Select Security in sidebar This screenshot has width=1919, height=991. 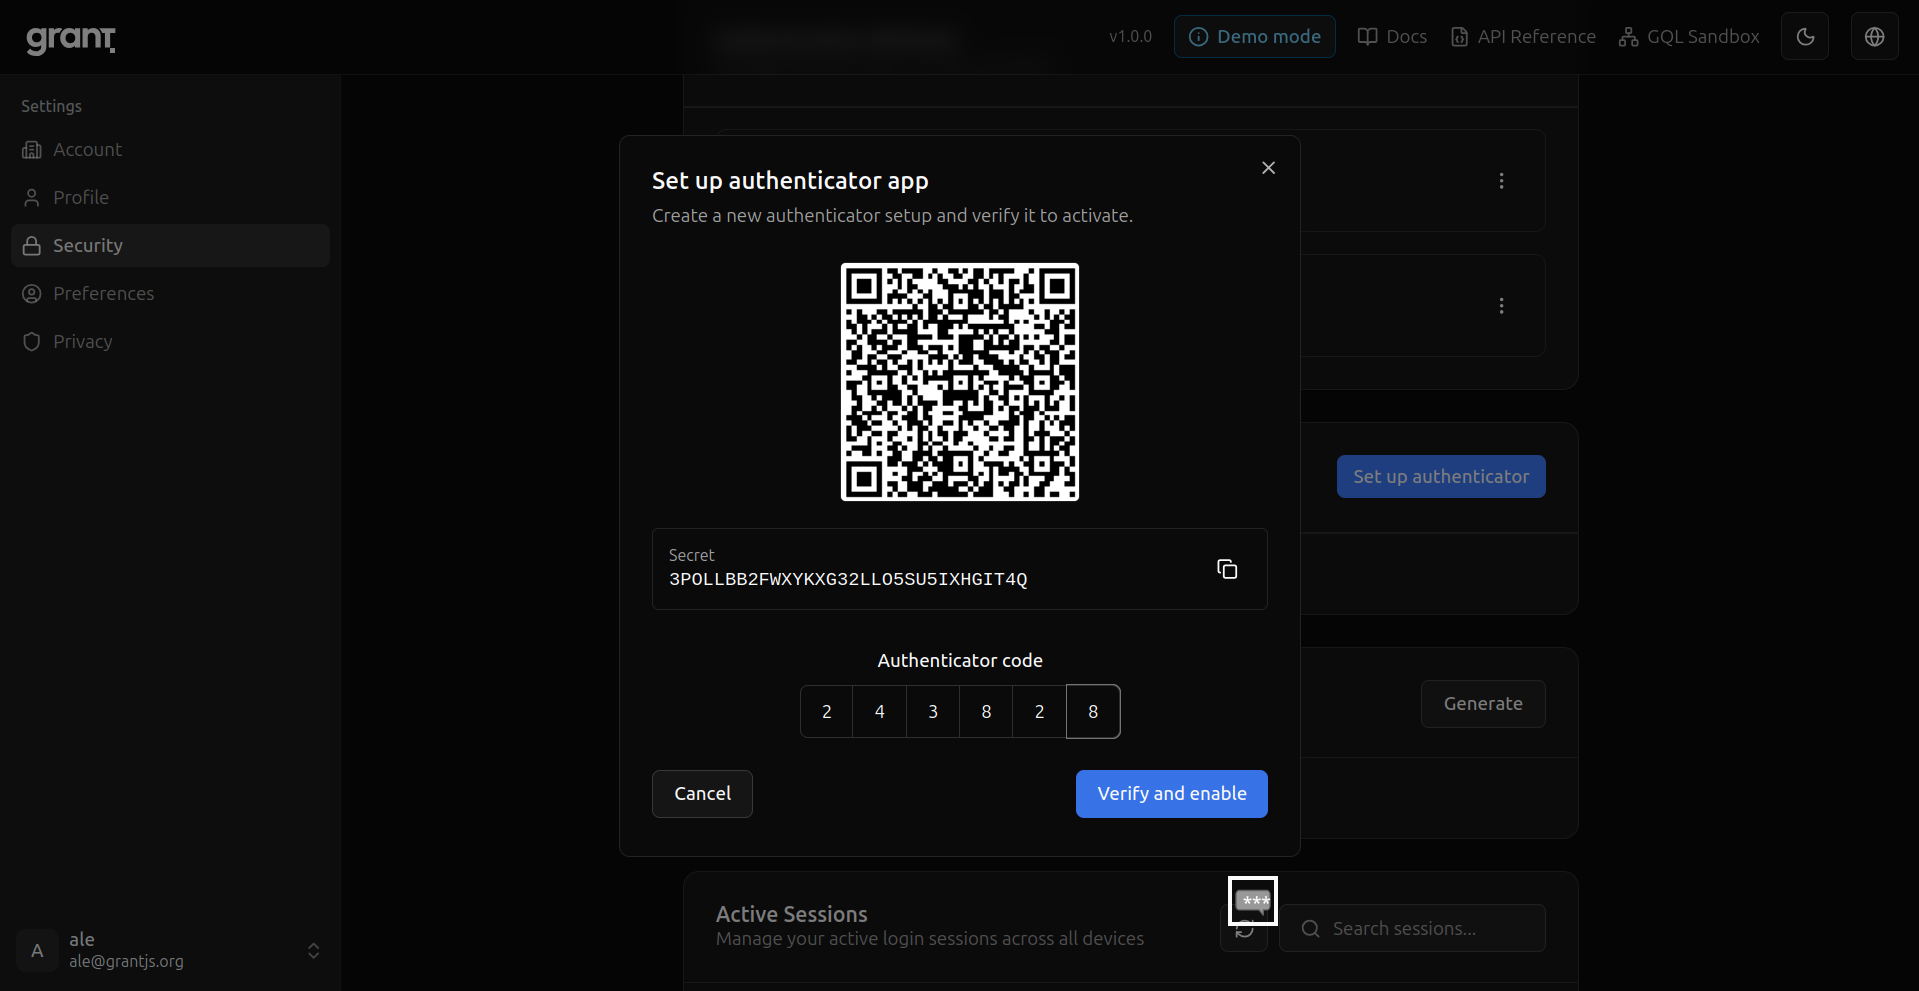[170, 246]
